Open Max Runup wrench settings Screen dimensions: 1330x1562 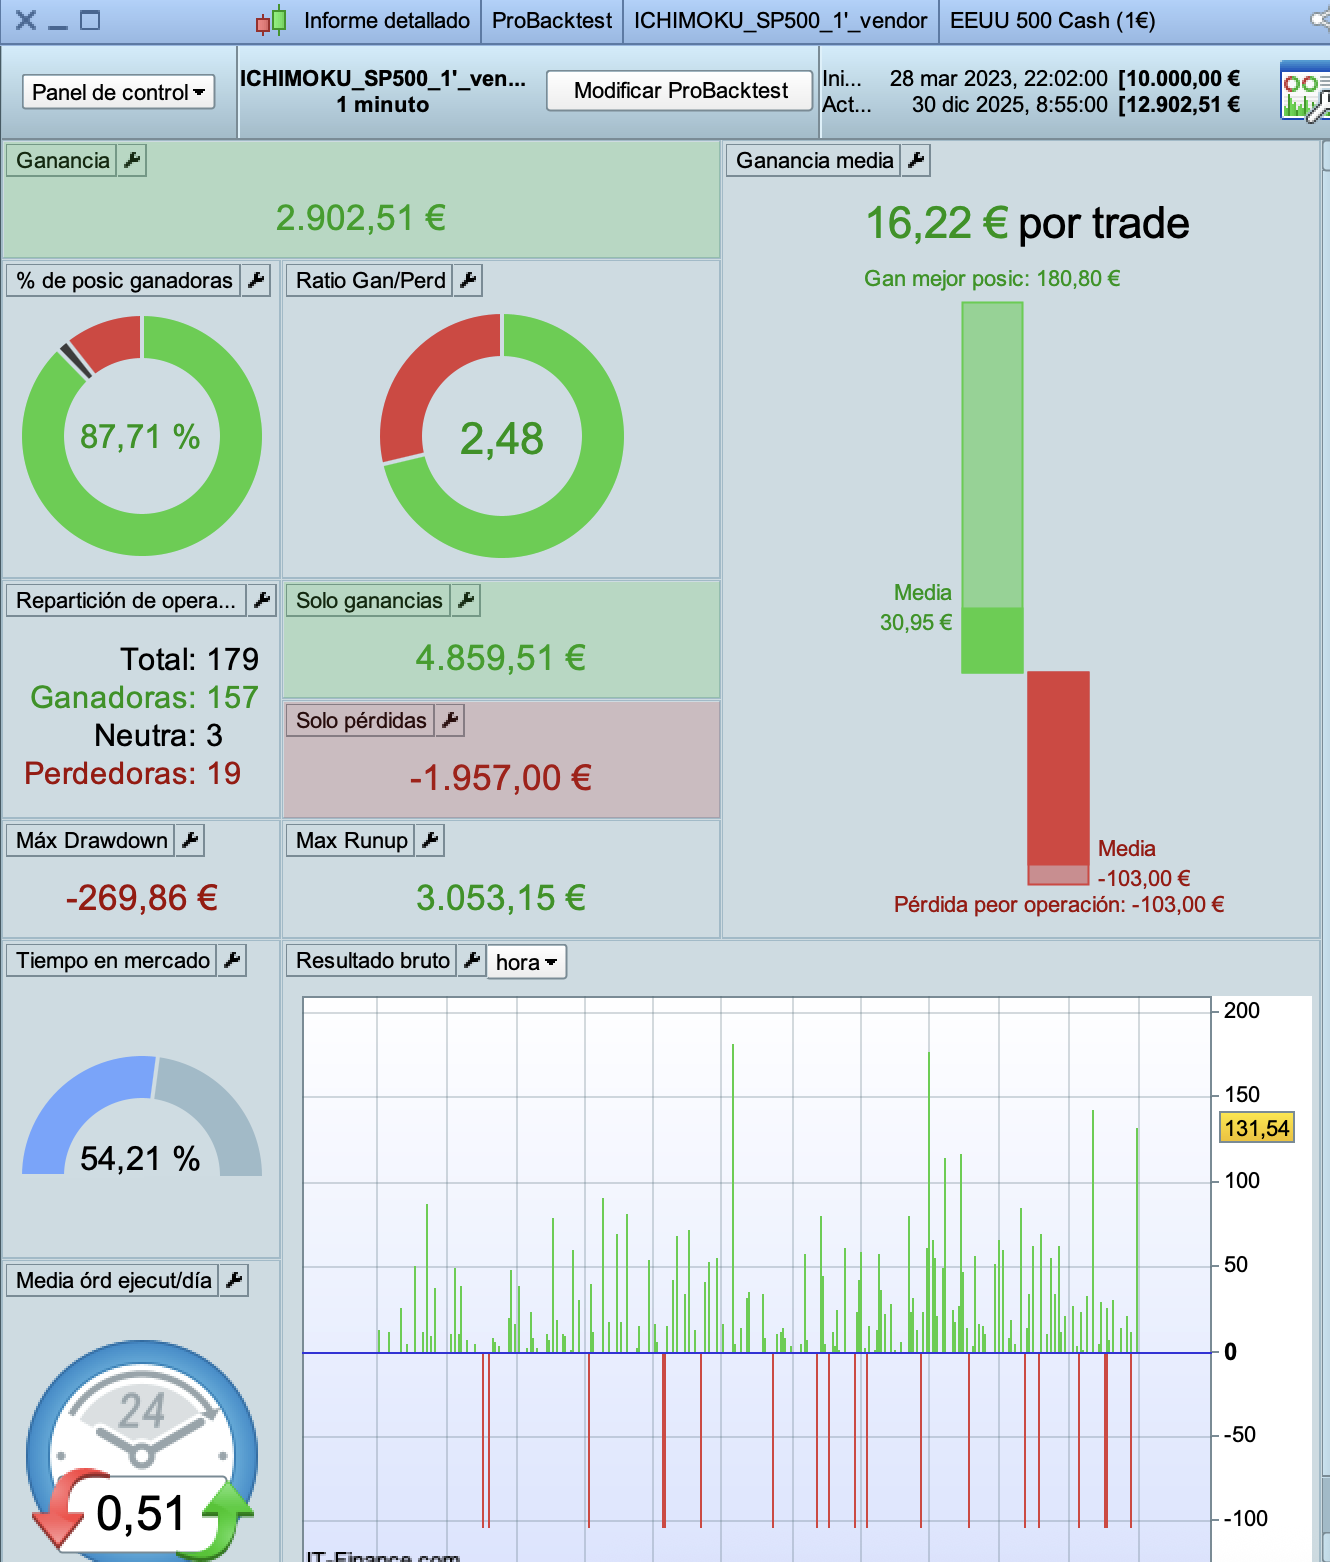(430, 840)
